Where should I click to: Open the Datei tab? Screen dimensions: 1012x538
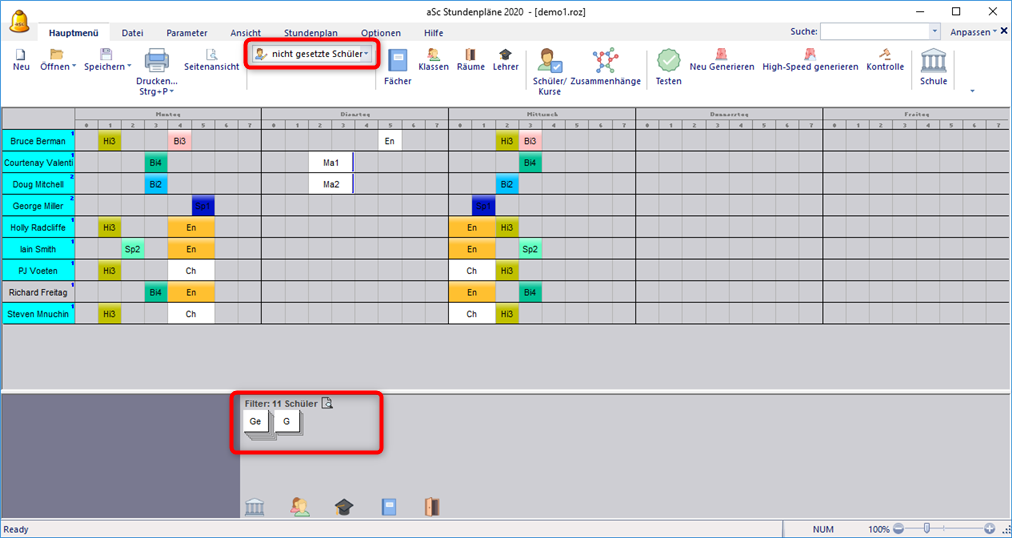133,33
